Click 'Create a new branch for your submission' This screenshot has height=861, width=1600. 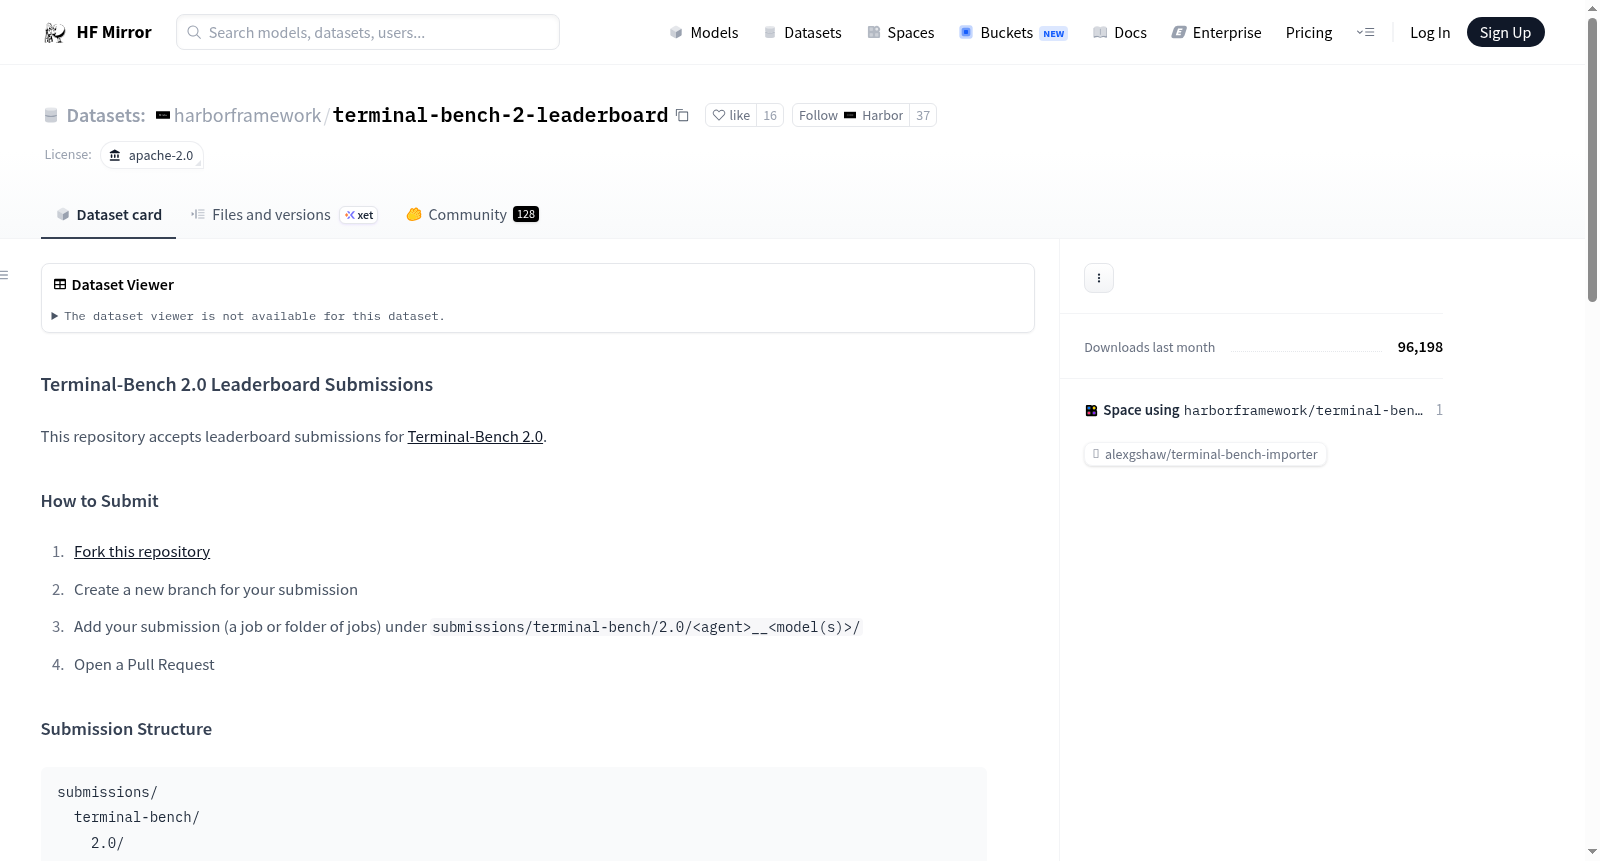pos(216,590)
